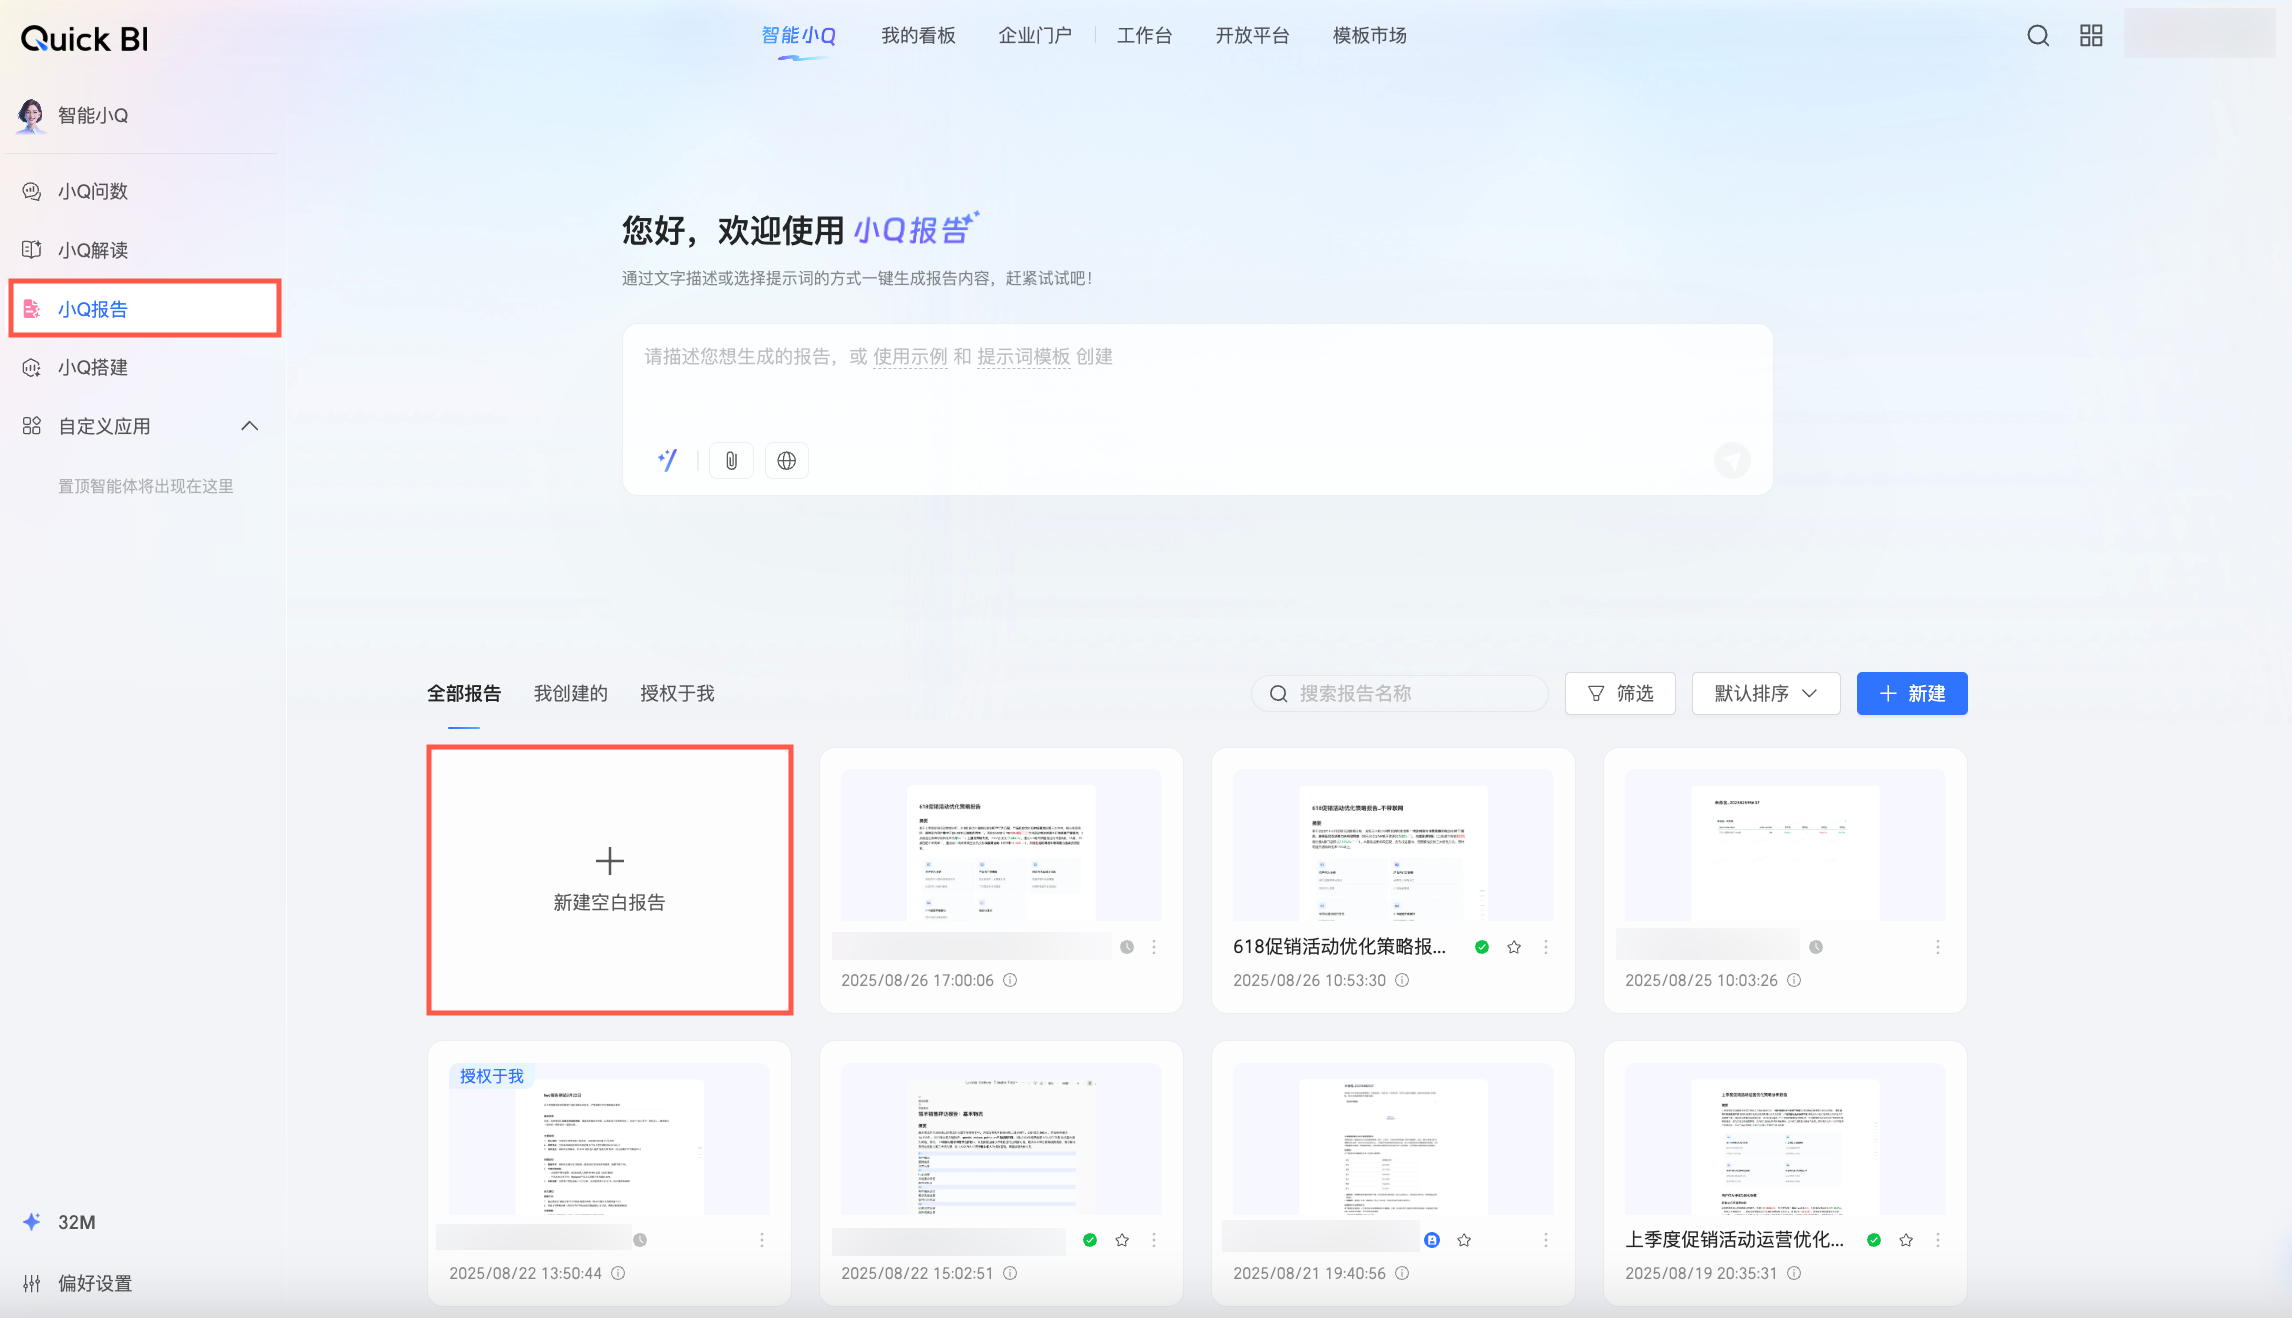Click the 提示词模板 link in the prompt
2292x1318 pixels.
coord(1023,357)
